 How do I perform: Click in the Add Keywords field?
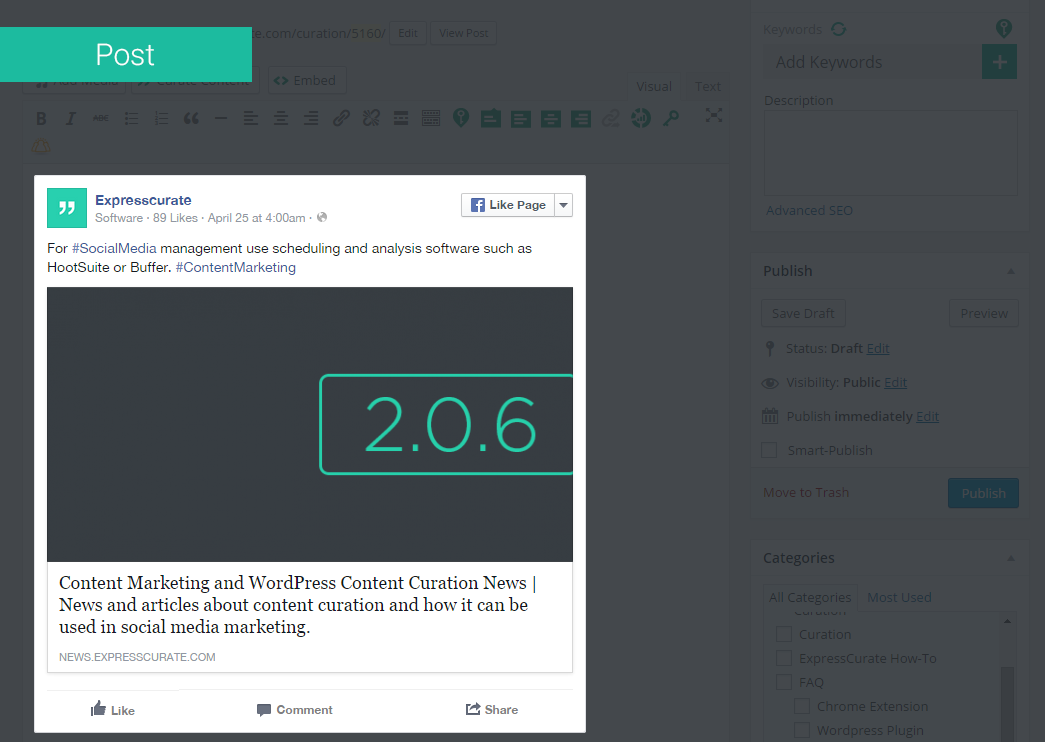click(x=872, y=62)
